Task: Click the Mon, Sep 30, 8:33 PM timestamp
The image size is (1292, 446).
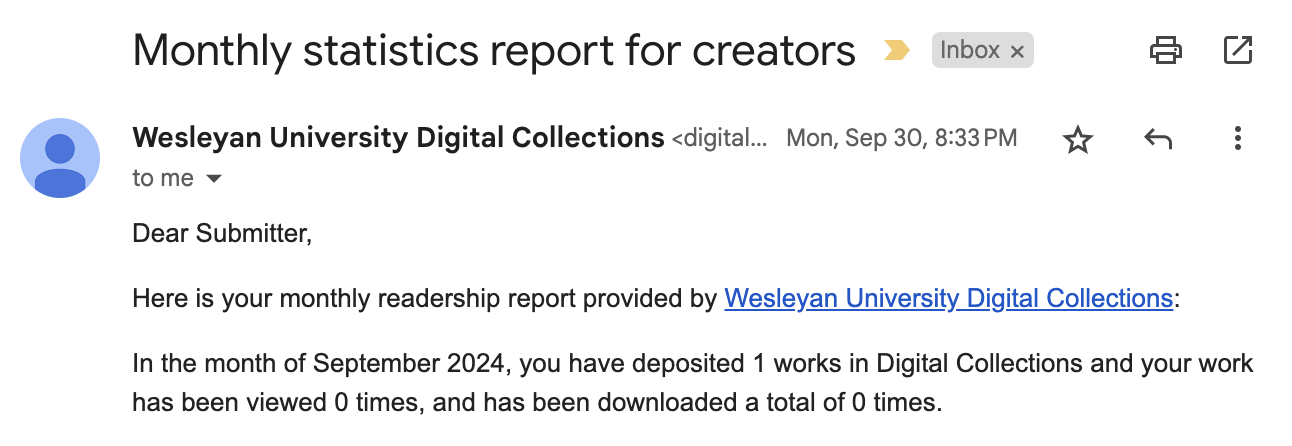Action: tap(902, 138)
